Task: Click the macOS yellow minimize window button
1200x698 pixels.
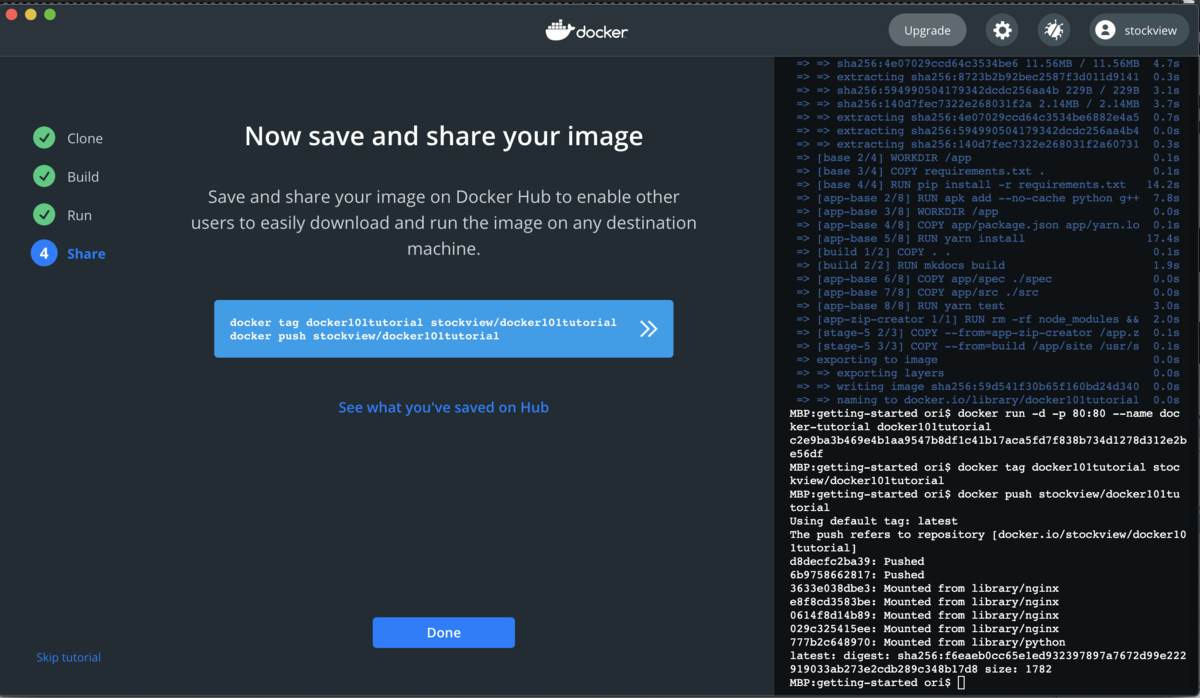Action: coord(31,14)
